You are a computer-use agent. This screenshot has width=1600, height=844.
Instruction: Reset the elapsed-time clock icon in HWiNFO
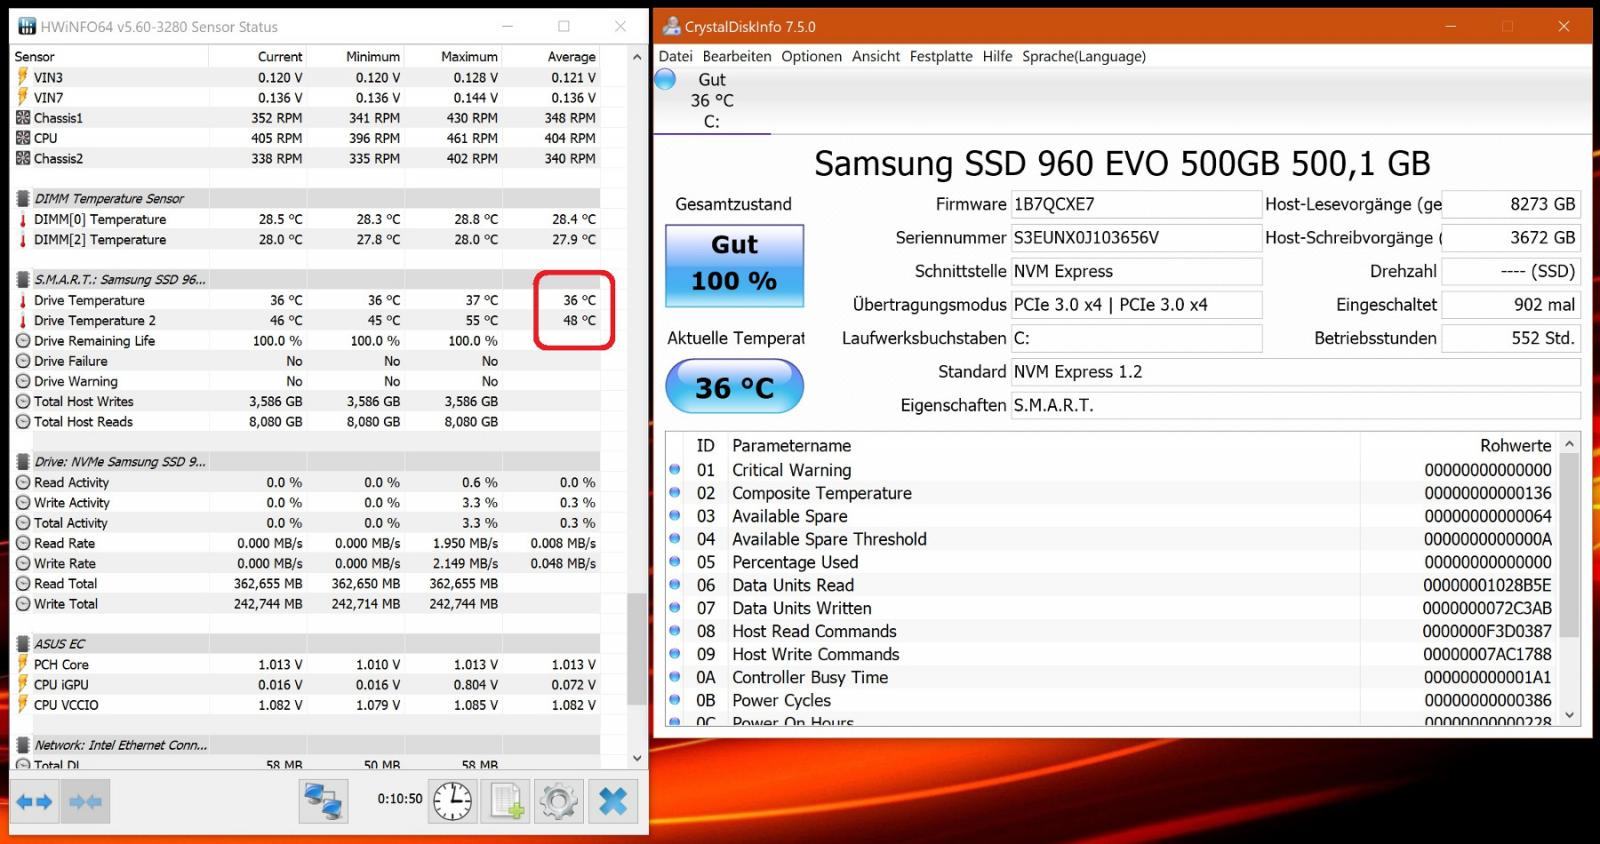click(452, 801)
